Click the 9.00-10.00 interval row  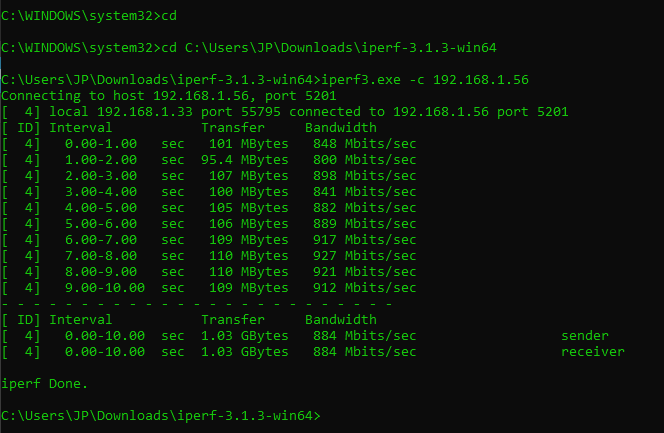209,288
